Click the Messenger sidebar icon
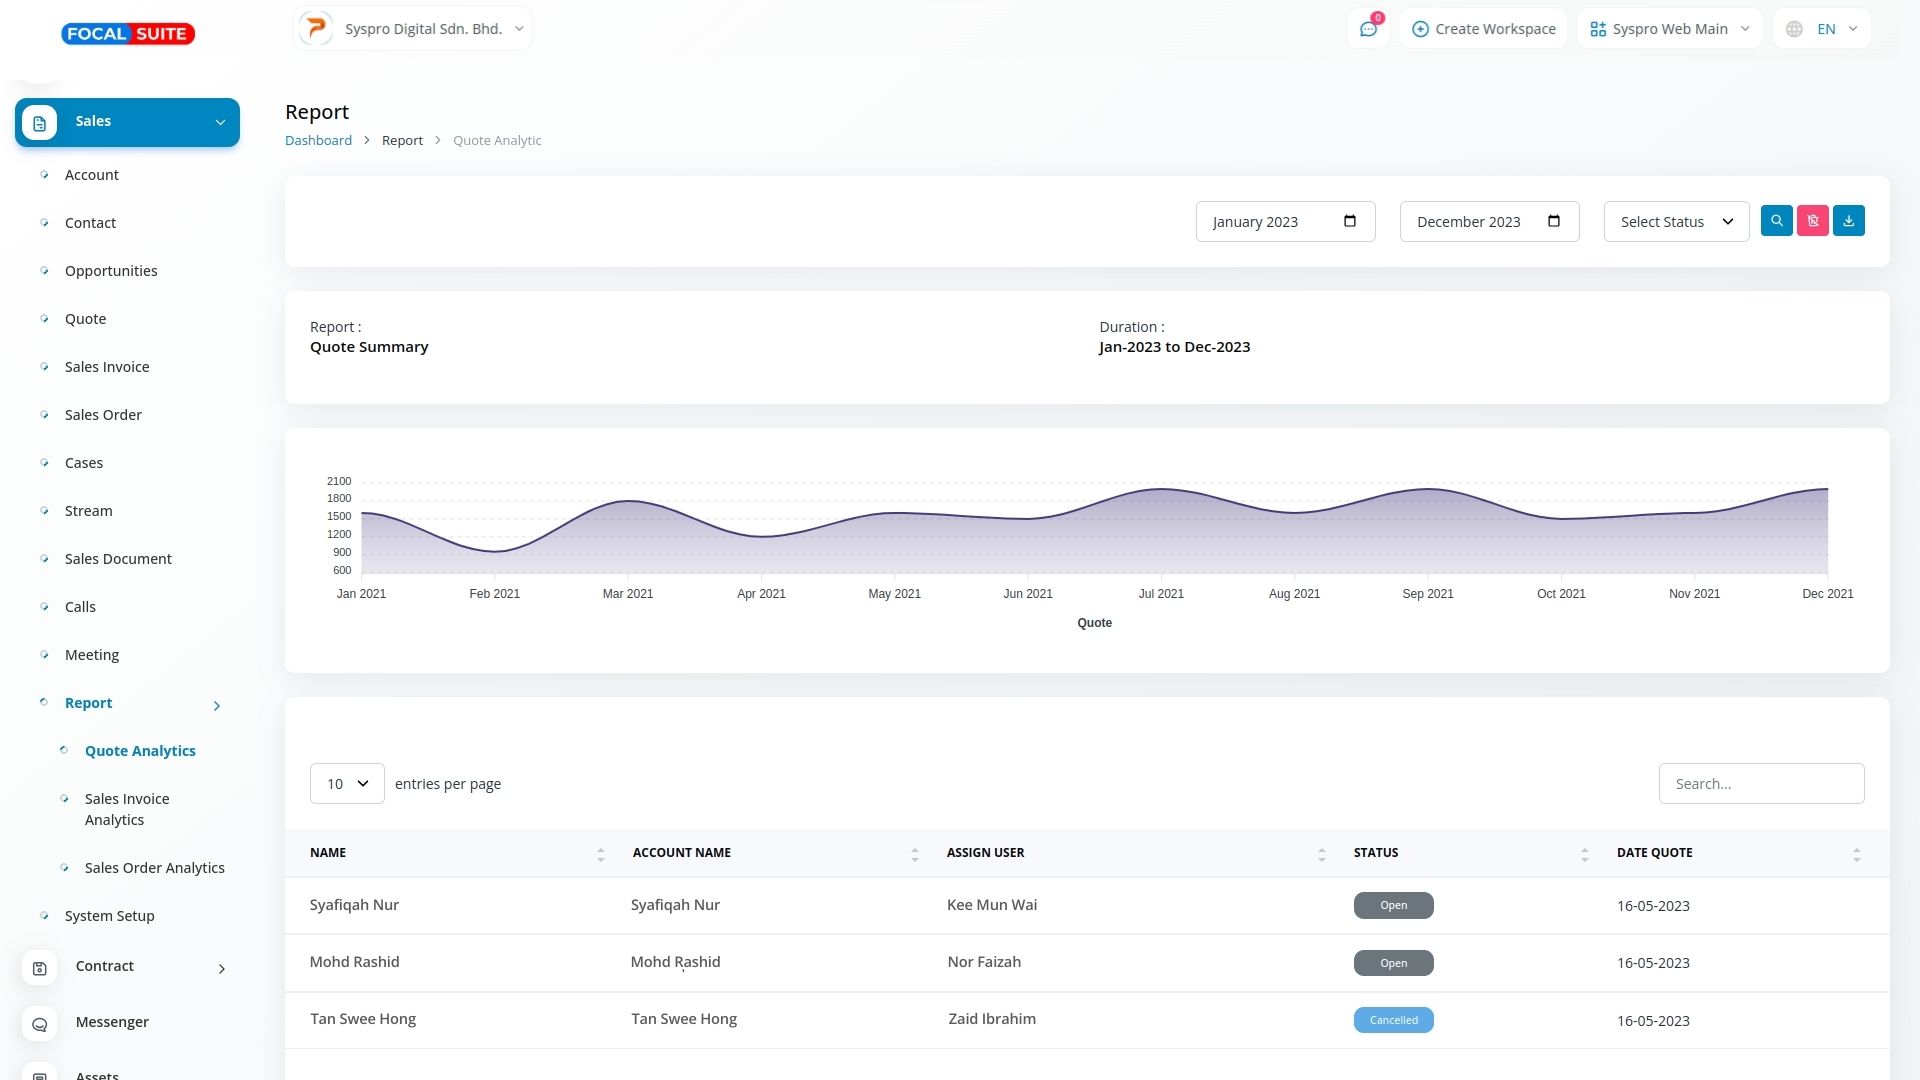 (40, 1024)
